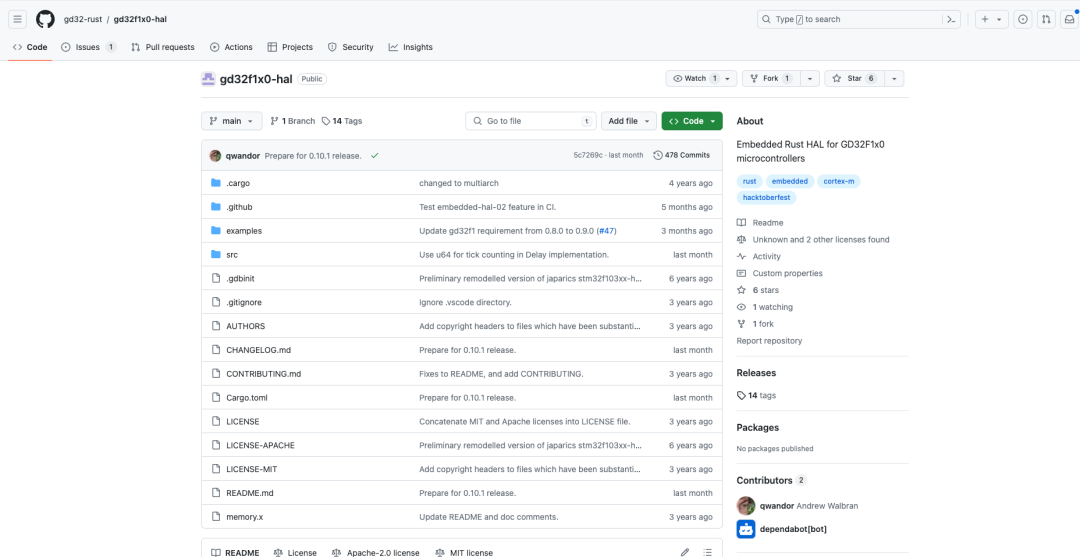
Task: Click the .gdbinit file icon
Action: [216, 278]
